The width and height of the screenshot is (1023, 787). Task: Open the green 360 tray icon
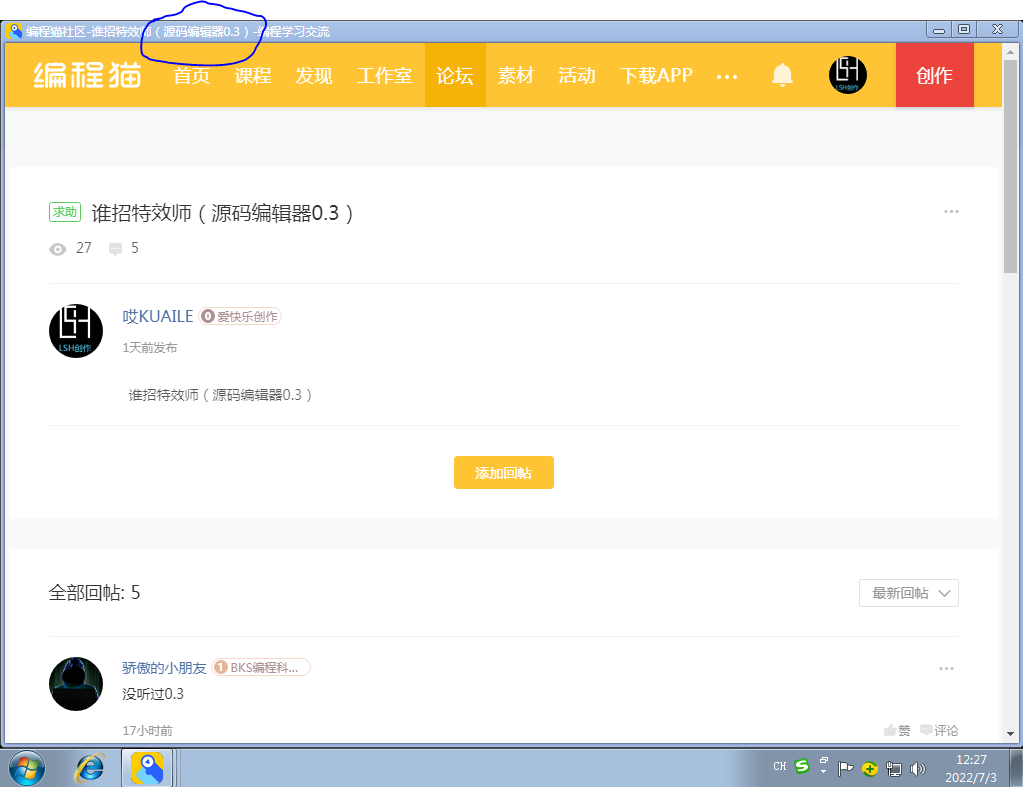[870, 769]
